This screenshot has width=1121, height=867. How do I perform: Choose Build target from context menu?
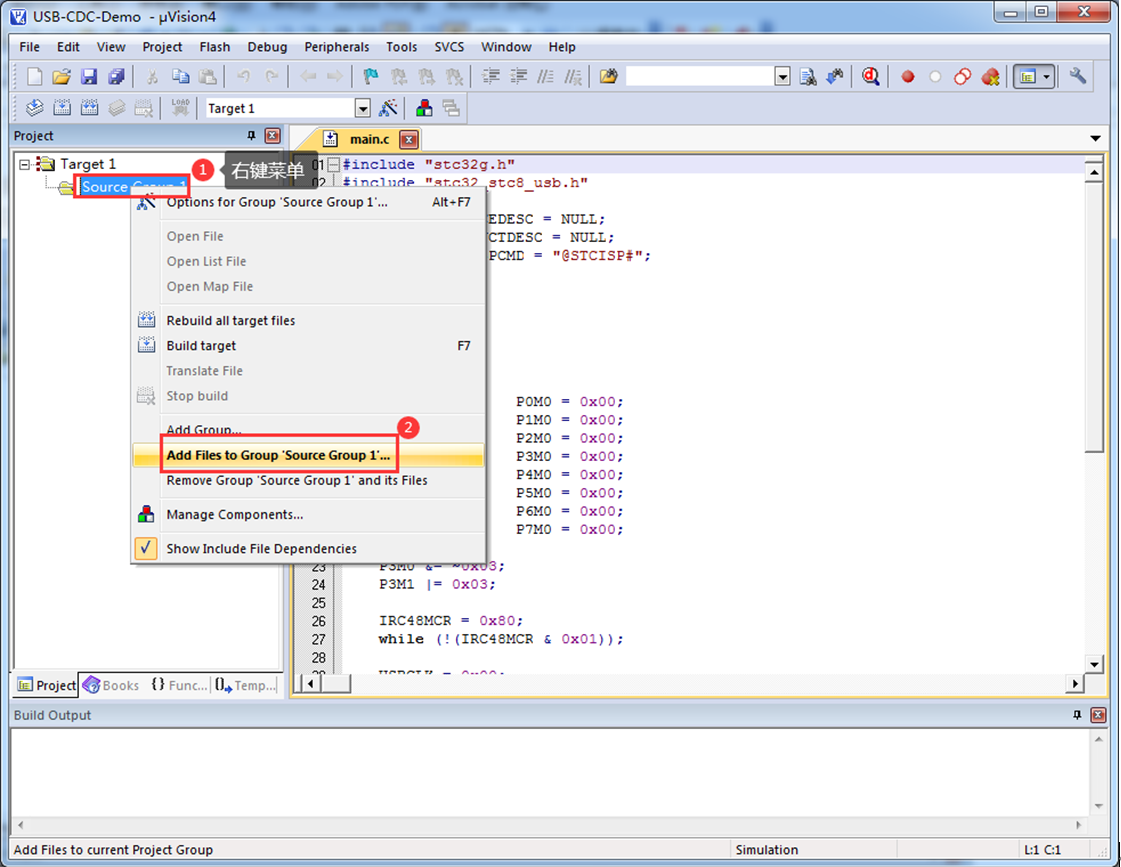point(308,346)
